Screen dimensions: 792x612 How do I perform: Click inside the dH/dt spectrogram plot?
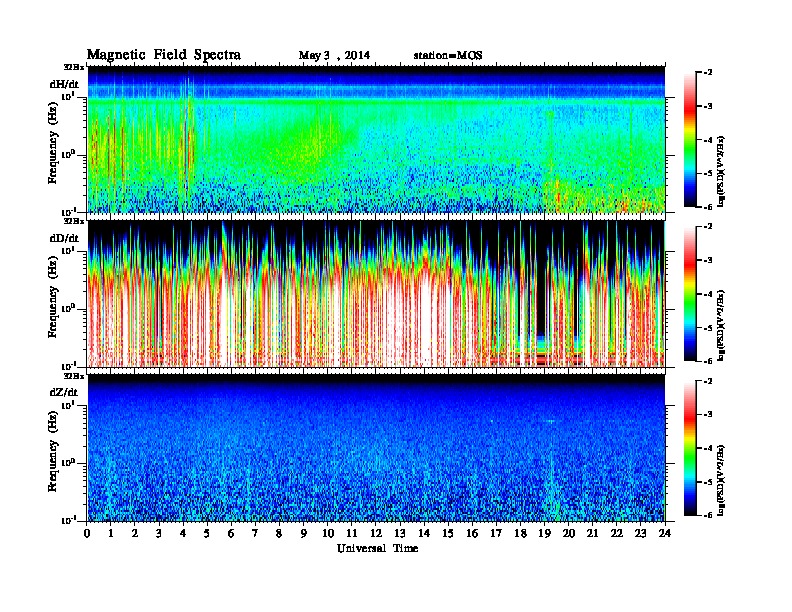click(376, 139)
